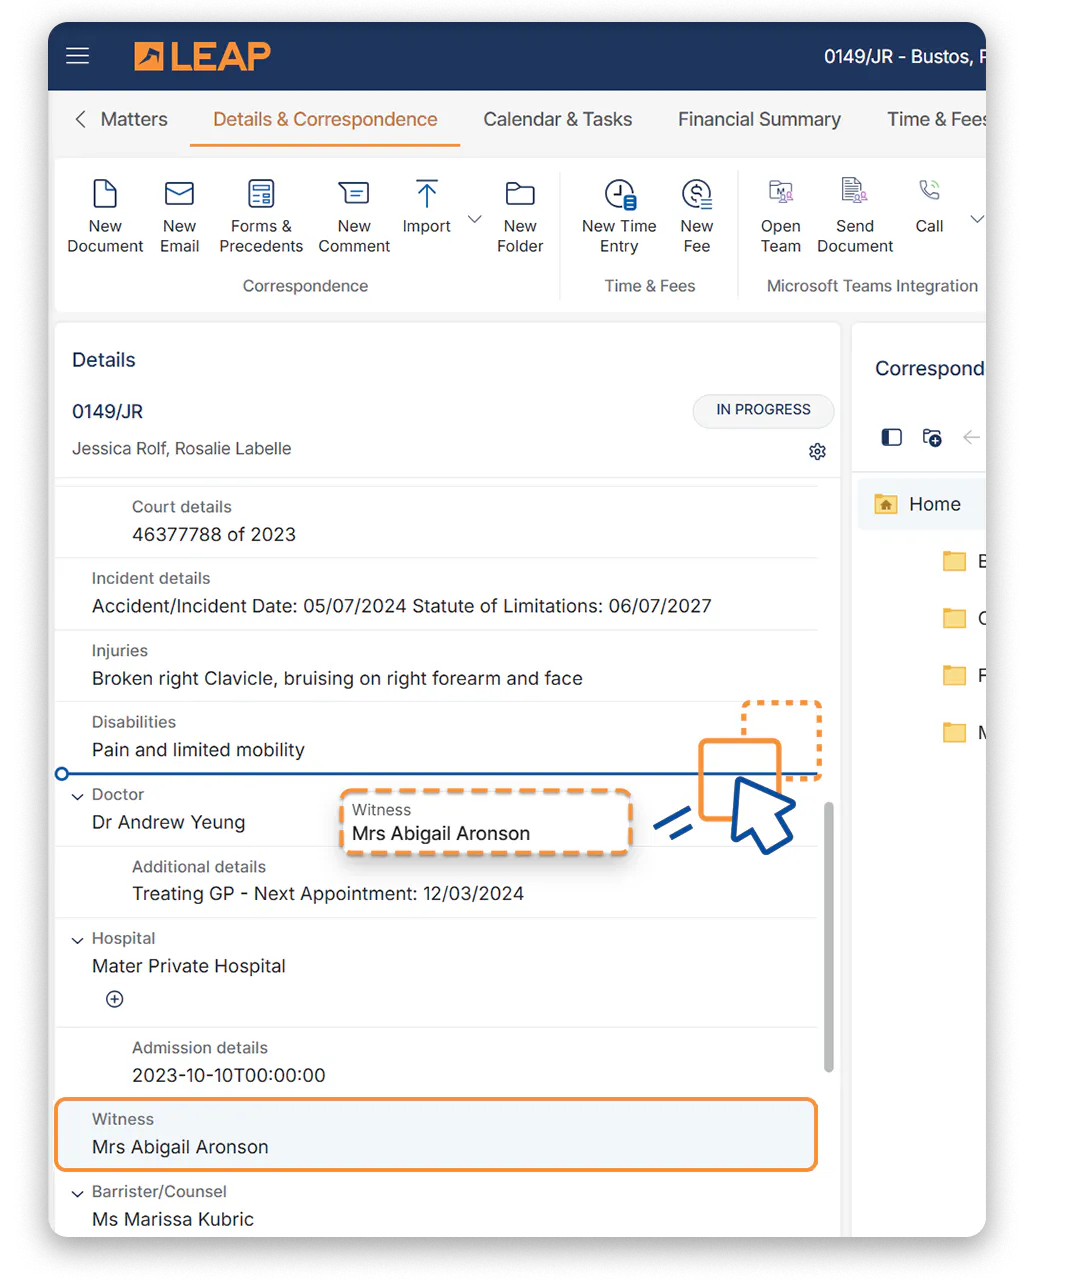Open the Time & Fees tab
The width and height of the screenshot is (1092, 1280).
point(936,119)
